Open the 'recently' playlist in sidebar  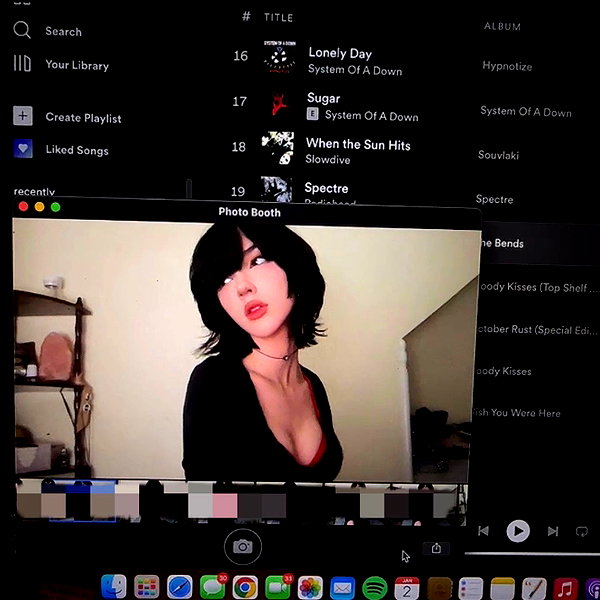[x=34, y=191]
